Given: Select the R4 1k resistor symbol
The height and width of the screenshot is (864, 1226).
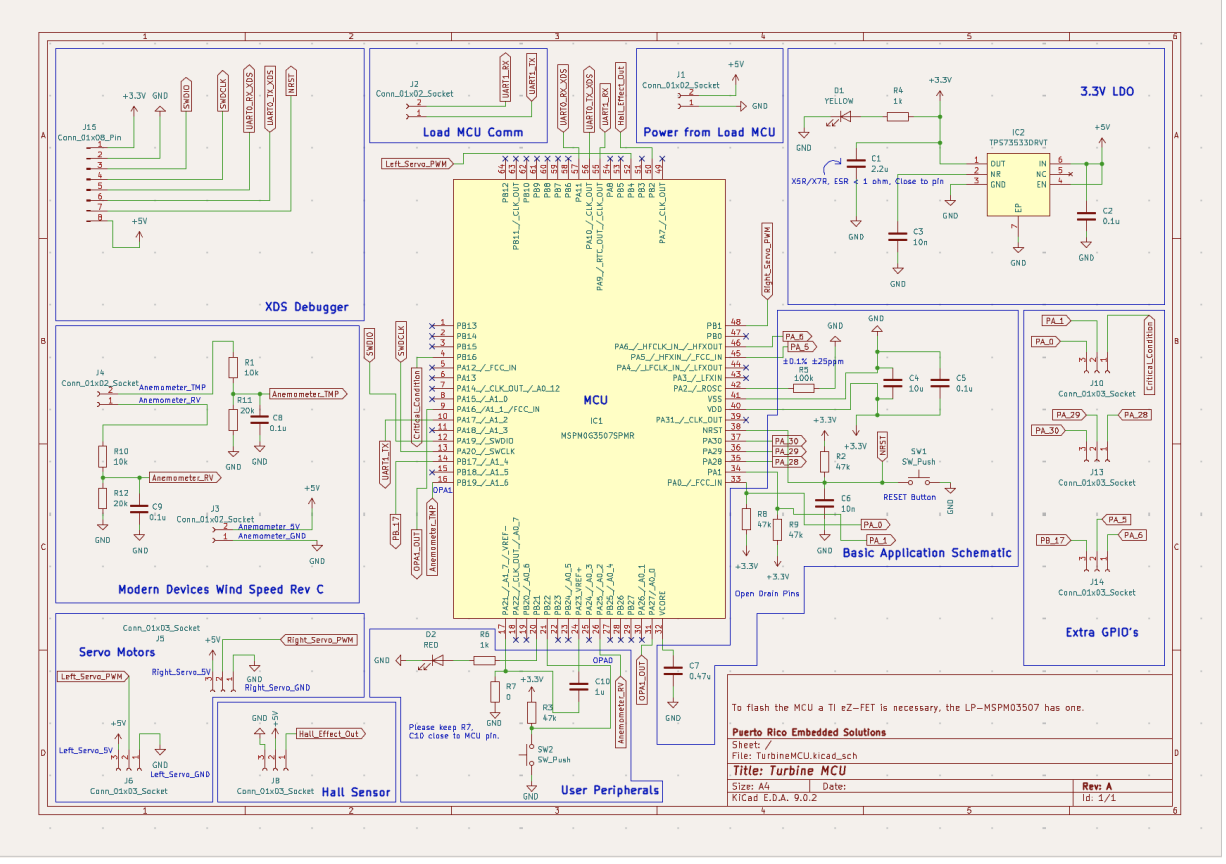Looking at the screenshot, I should [898, 117].
